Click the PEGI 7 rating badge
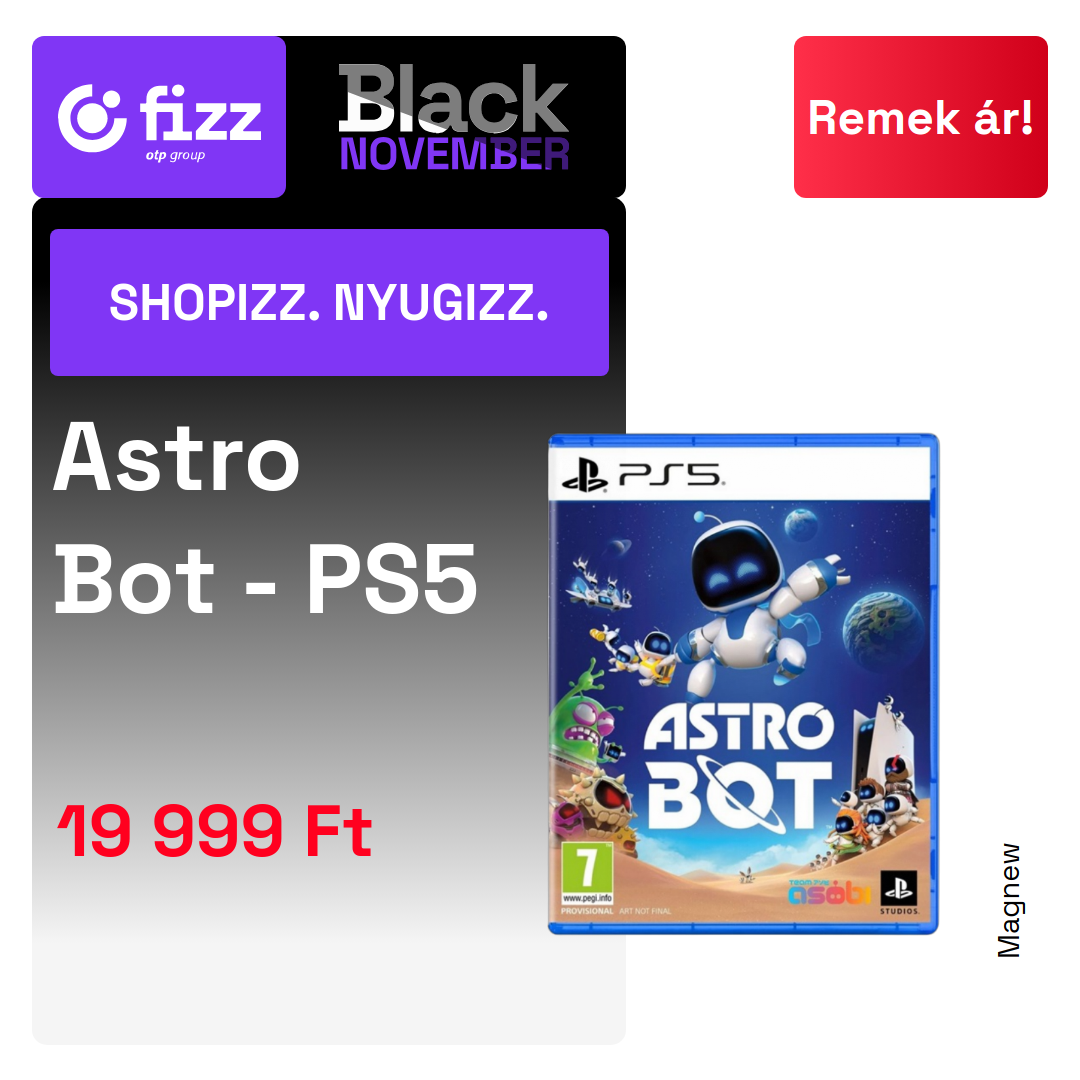Viewport: 1080px width, 1080px height. pos(587,872)
